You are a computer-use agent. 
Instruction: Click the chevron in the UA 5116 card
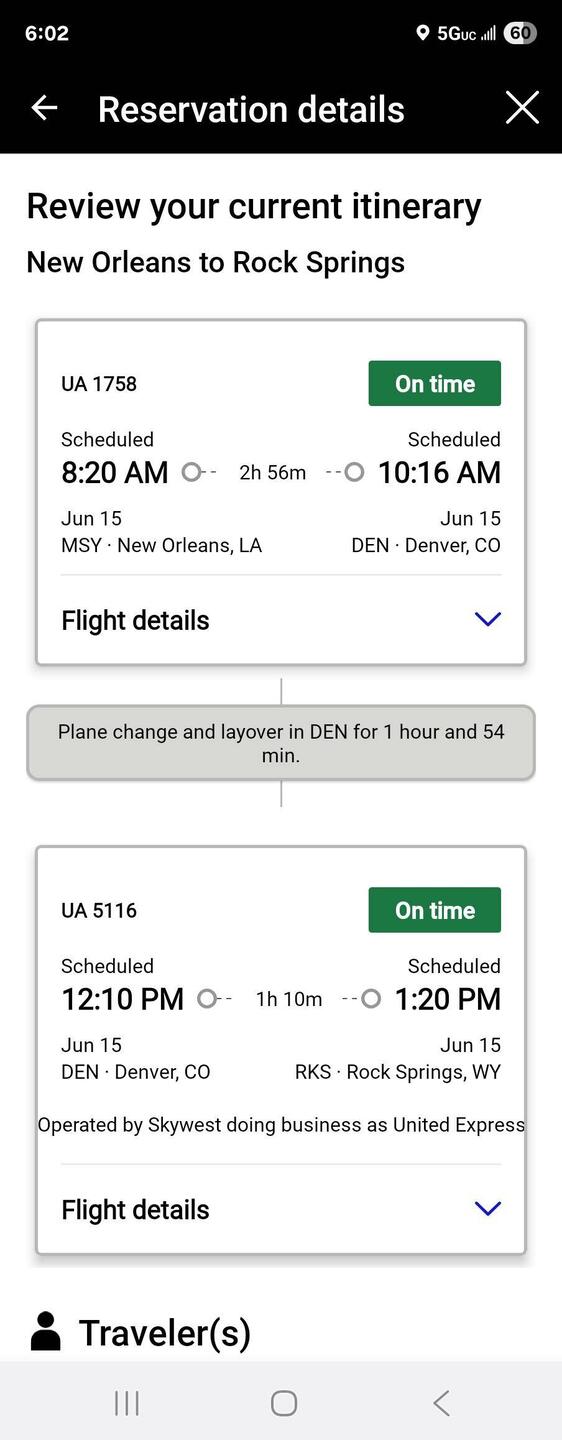tap(487, 1209)
